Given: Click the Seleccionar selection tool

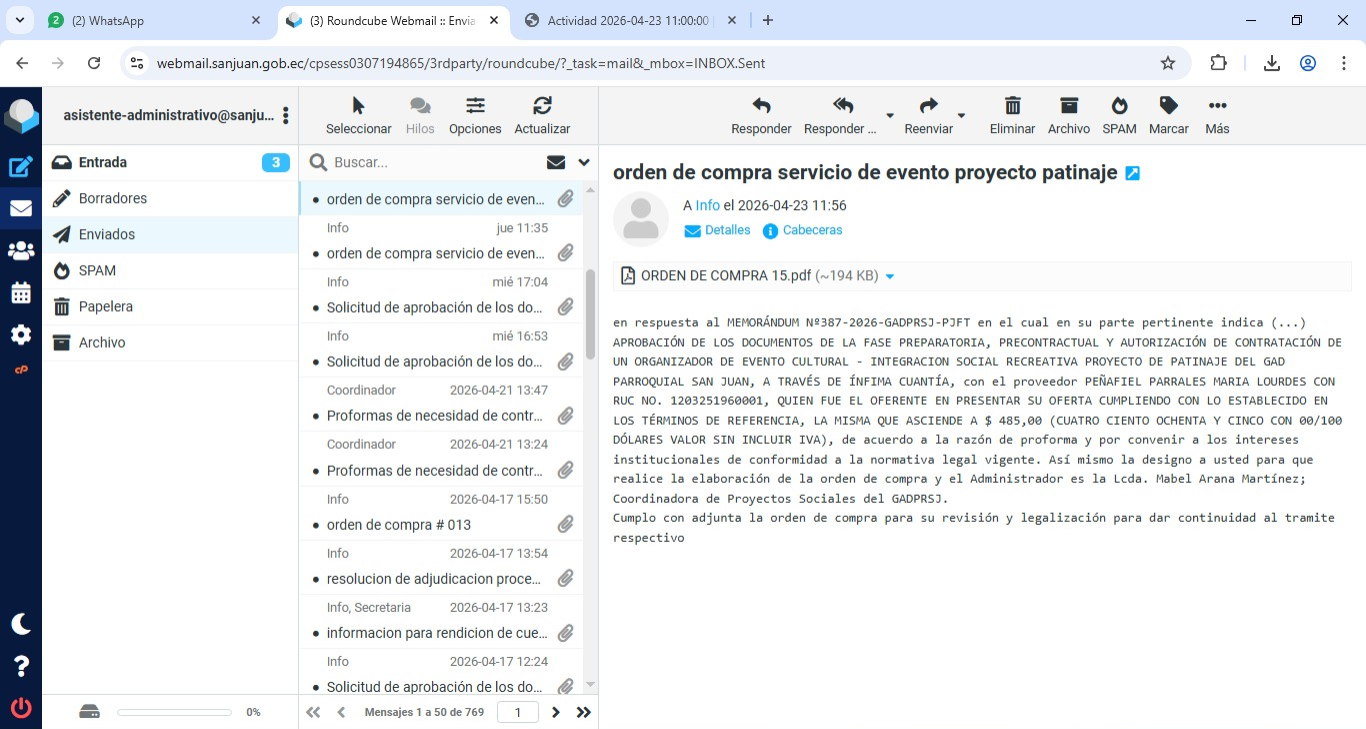Looking at the screenshot, I should click(x=358, y=106).
